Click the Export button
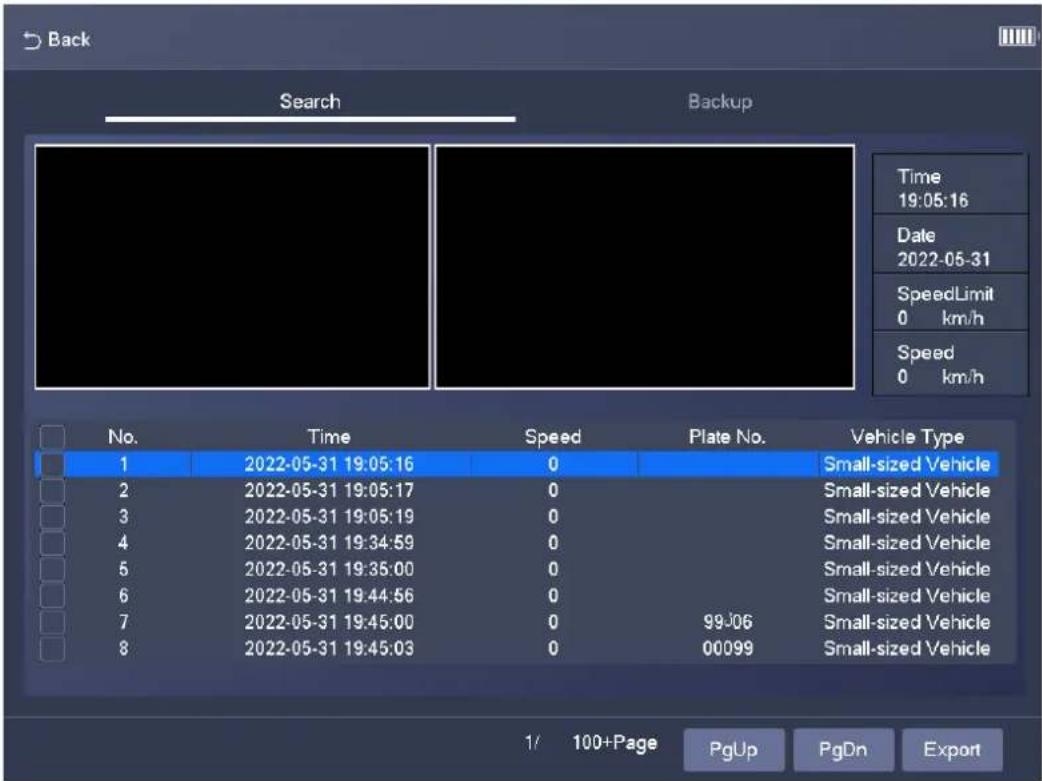 tap(952, 750)
